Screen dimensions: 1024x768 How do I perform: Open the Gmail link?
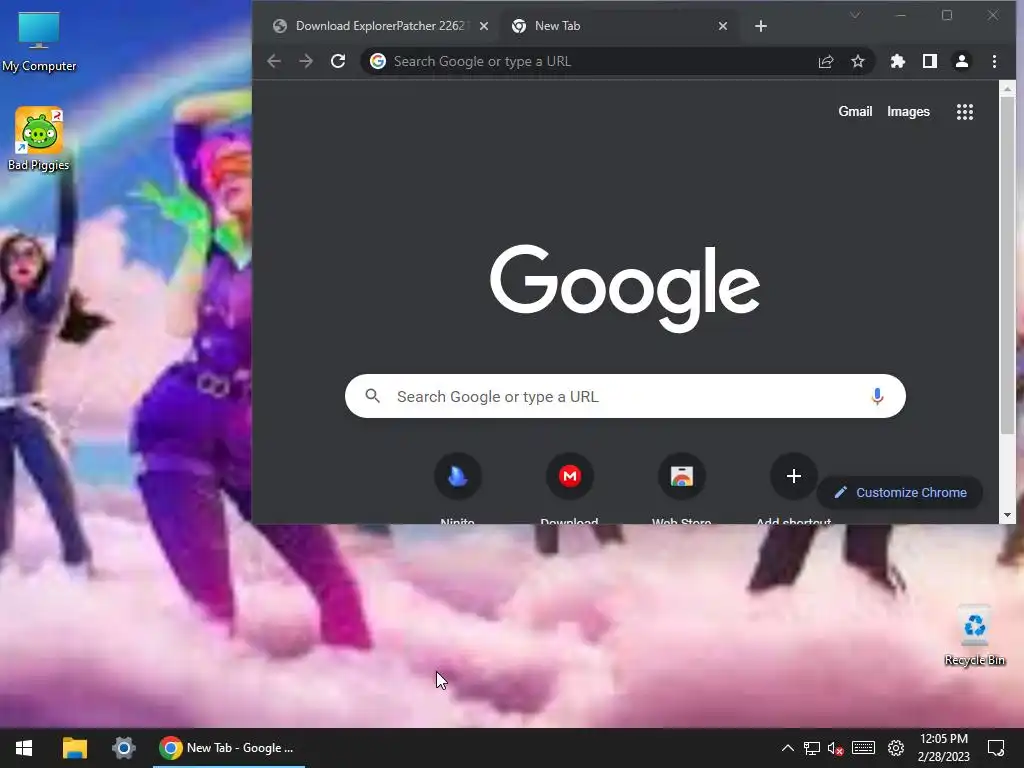tap(855, 112)
